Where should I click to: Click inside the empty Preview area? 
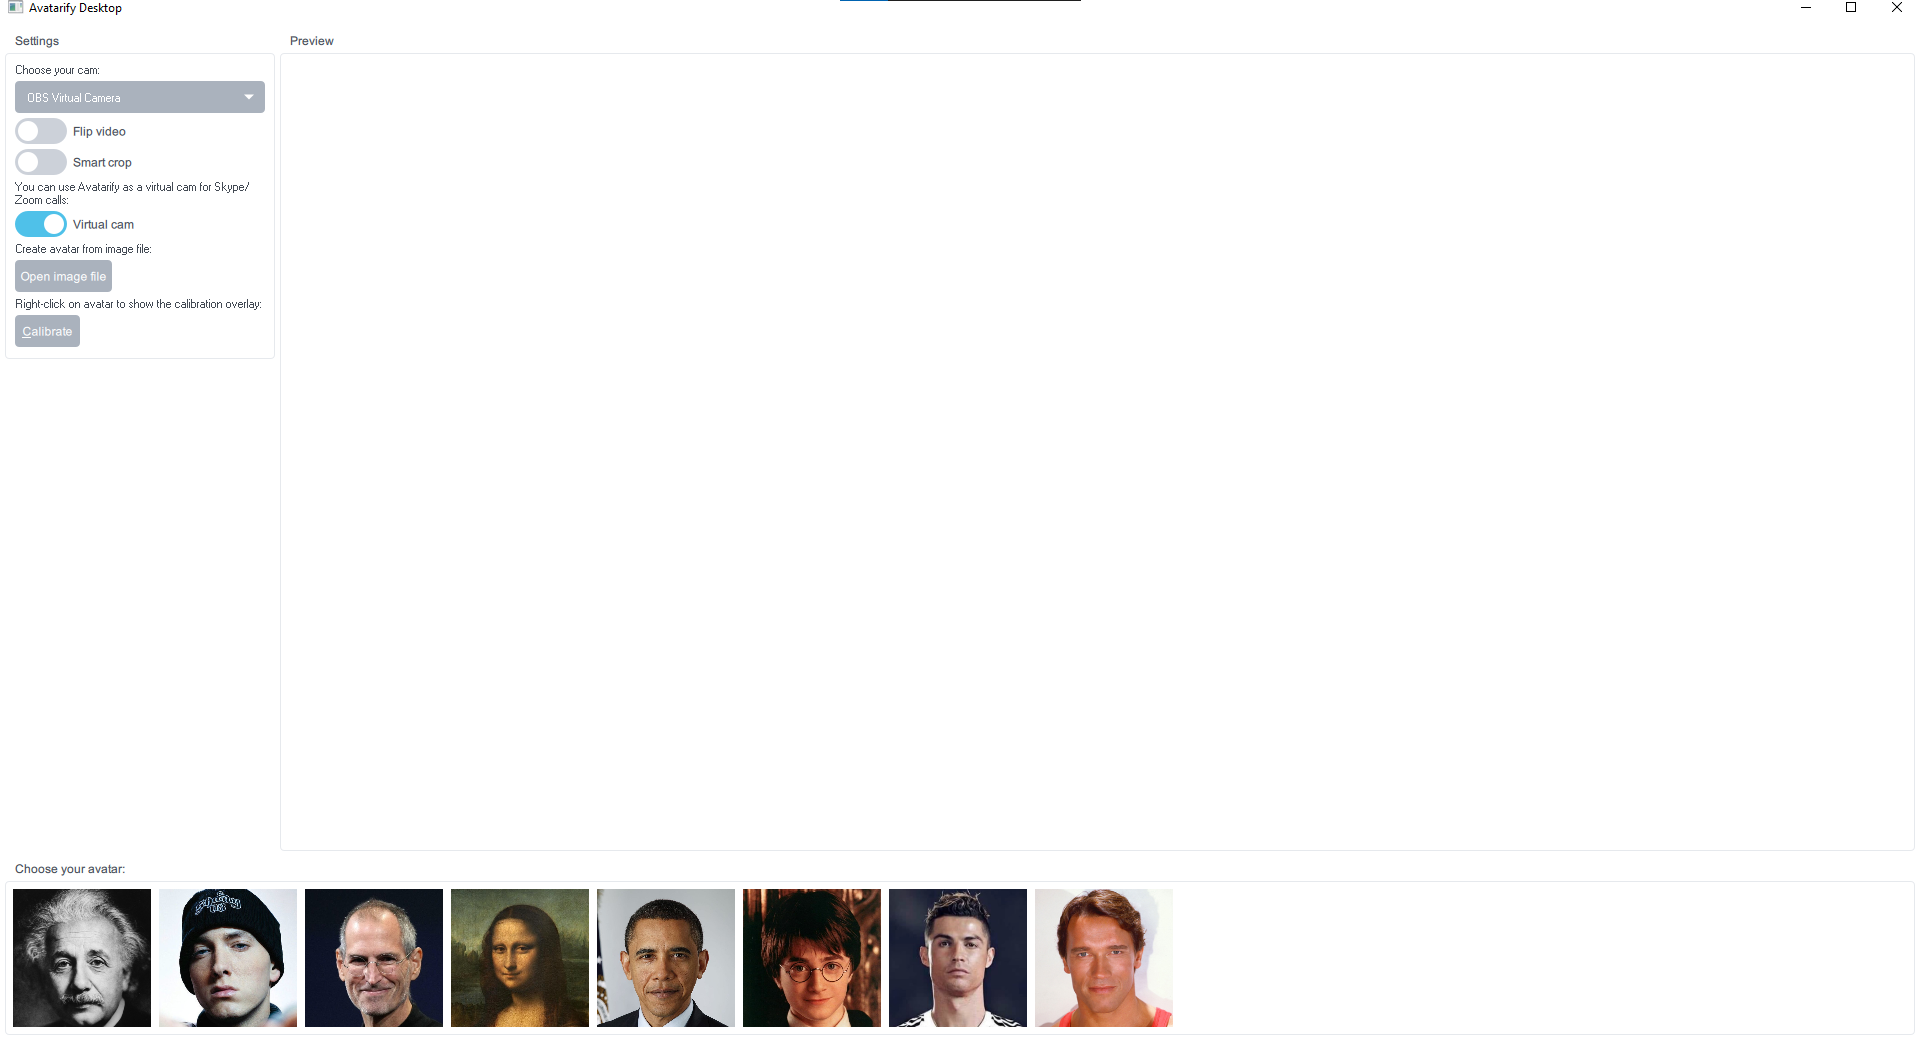[1097, 452]
